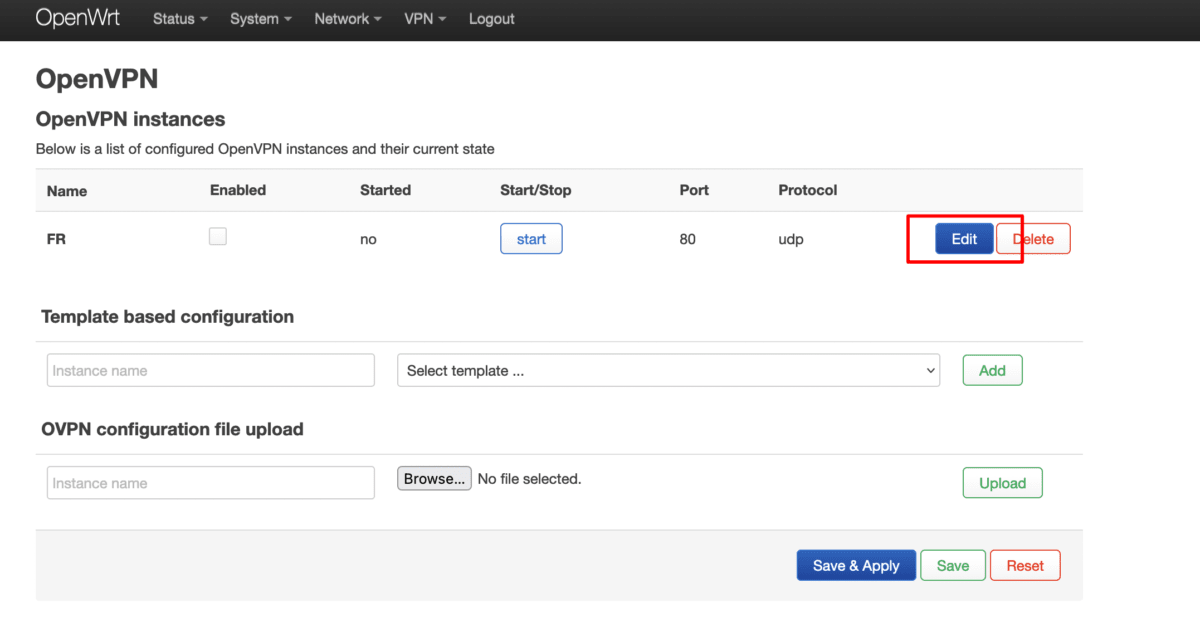The image size is (1200, 641).
Task: Click the OVPN configuration file upload heading
Action: point(172,430)
